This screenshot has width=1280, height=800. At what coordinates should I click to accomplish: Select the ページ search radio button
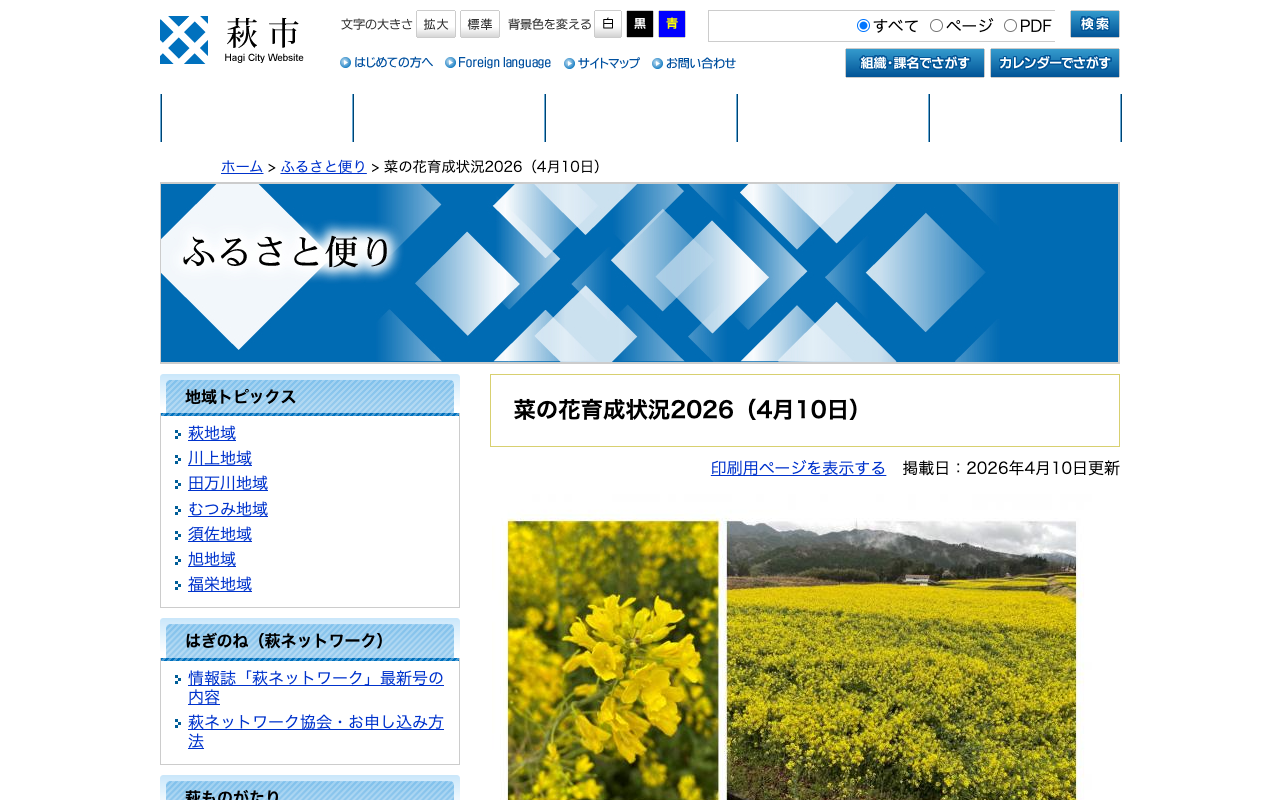click(x=937, y=26)
